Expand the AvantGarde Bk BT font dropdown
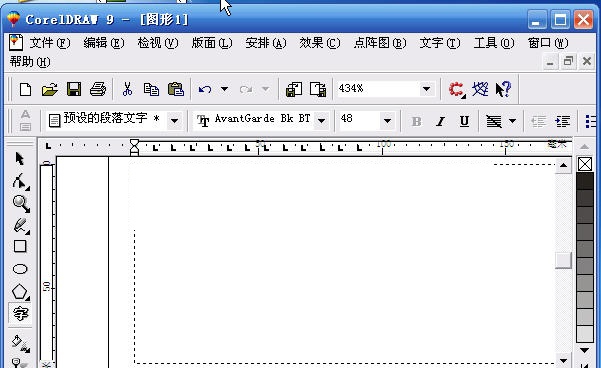The width and height of the screenshot is (601, 368). pyautogui.click(x=322, y=121)
